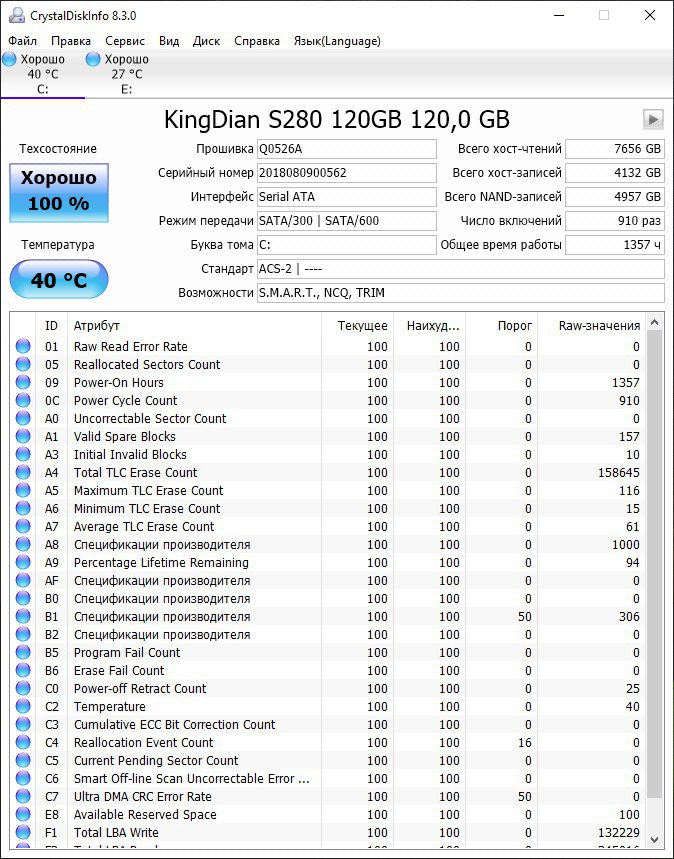Select drive C: tab with 40 °C

[x=42, y=74]
